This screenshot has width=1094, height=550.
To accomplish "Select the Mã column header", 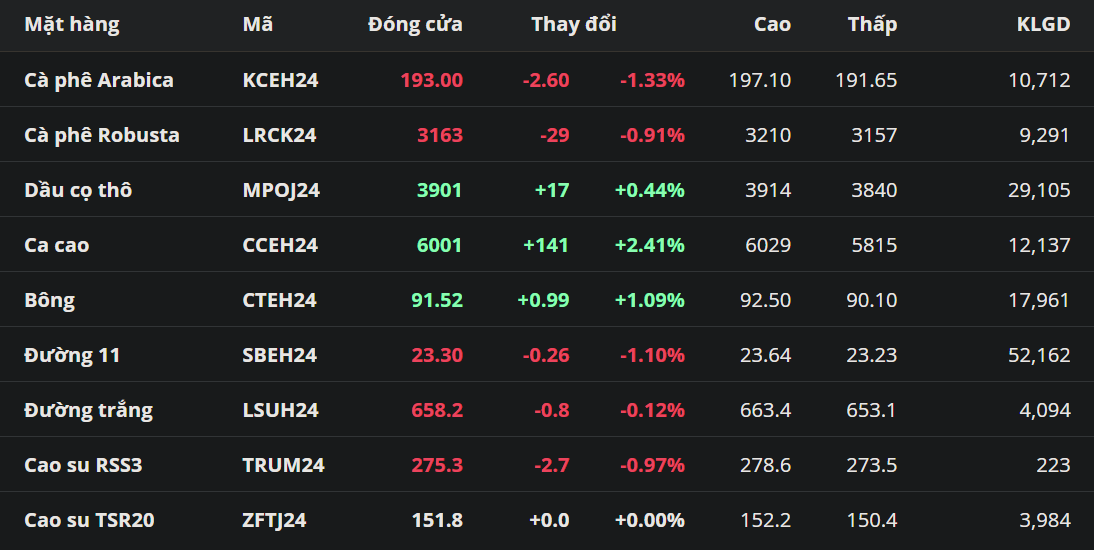I will pos(258,25).
